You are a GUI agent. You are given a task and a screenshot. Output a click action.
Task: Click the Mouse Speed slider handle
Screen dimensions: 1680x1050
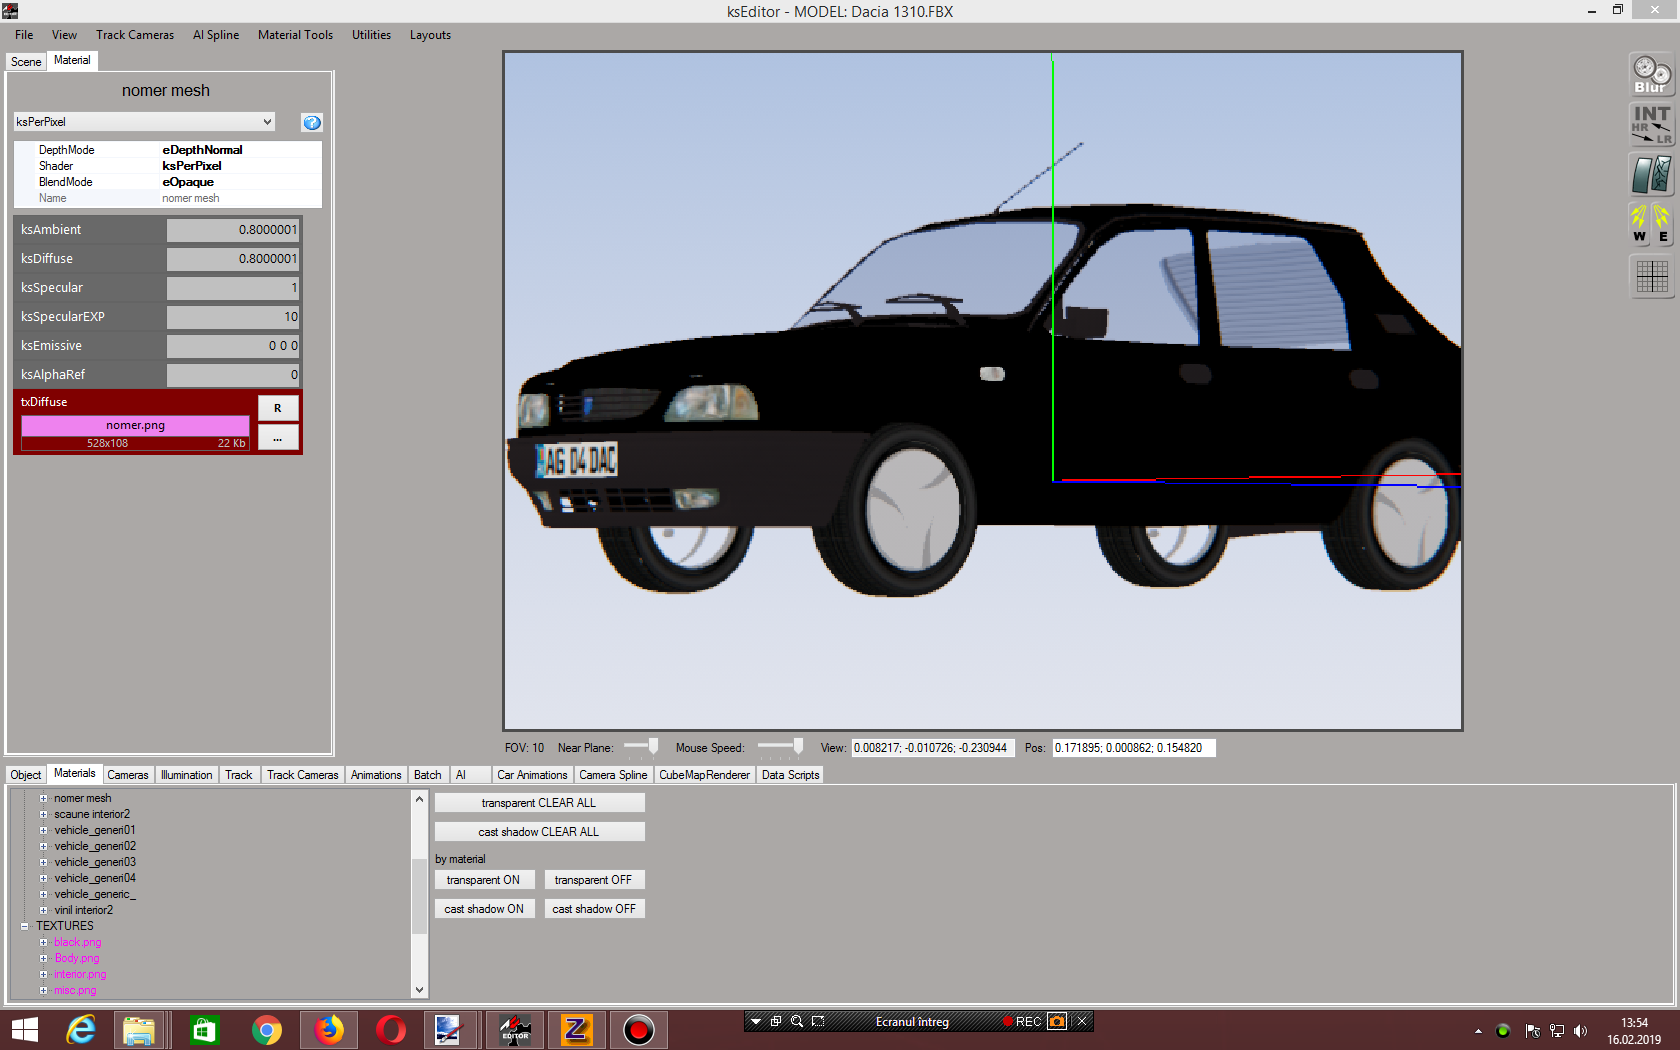click(798, 746)
